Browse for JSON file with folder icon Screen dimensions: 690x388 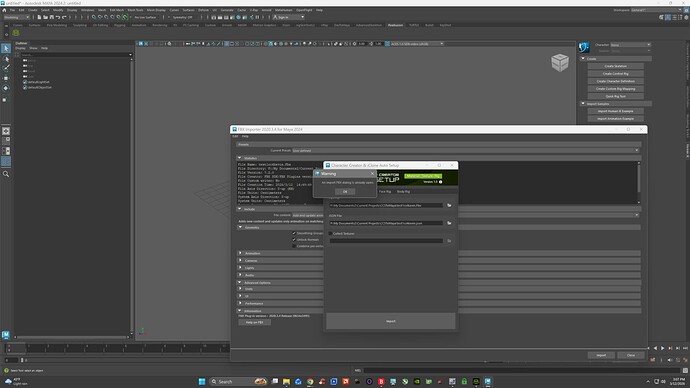tap(449, 223)
